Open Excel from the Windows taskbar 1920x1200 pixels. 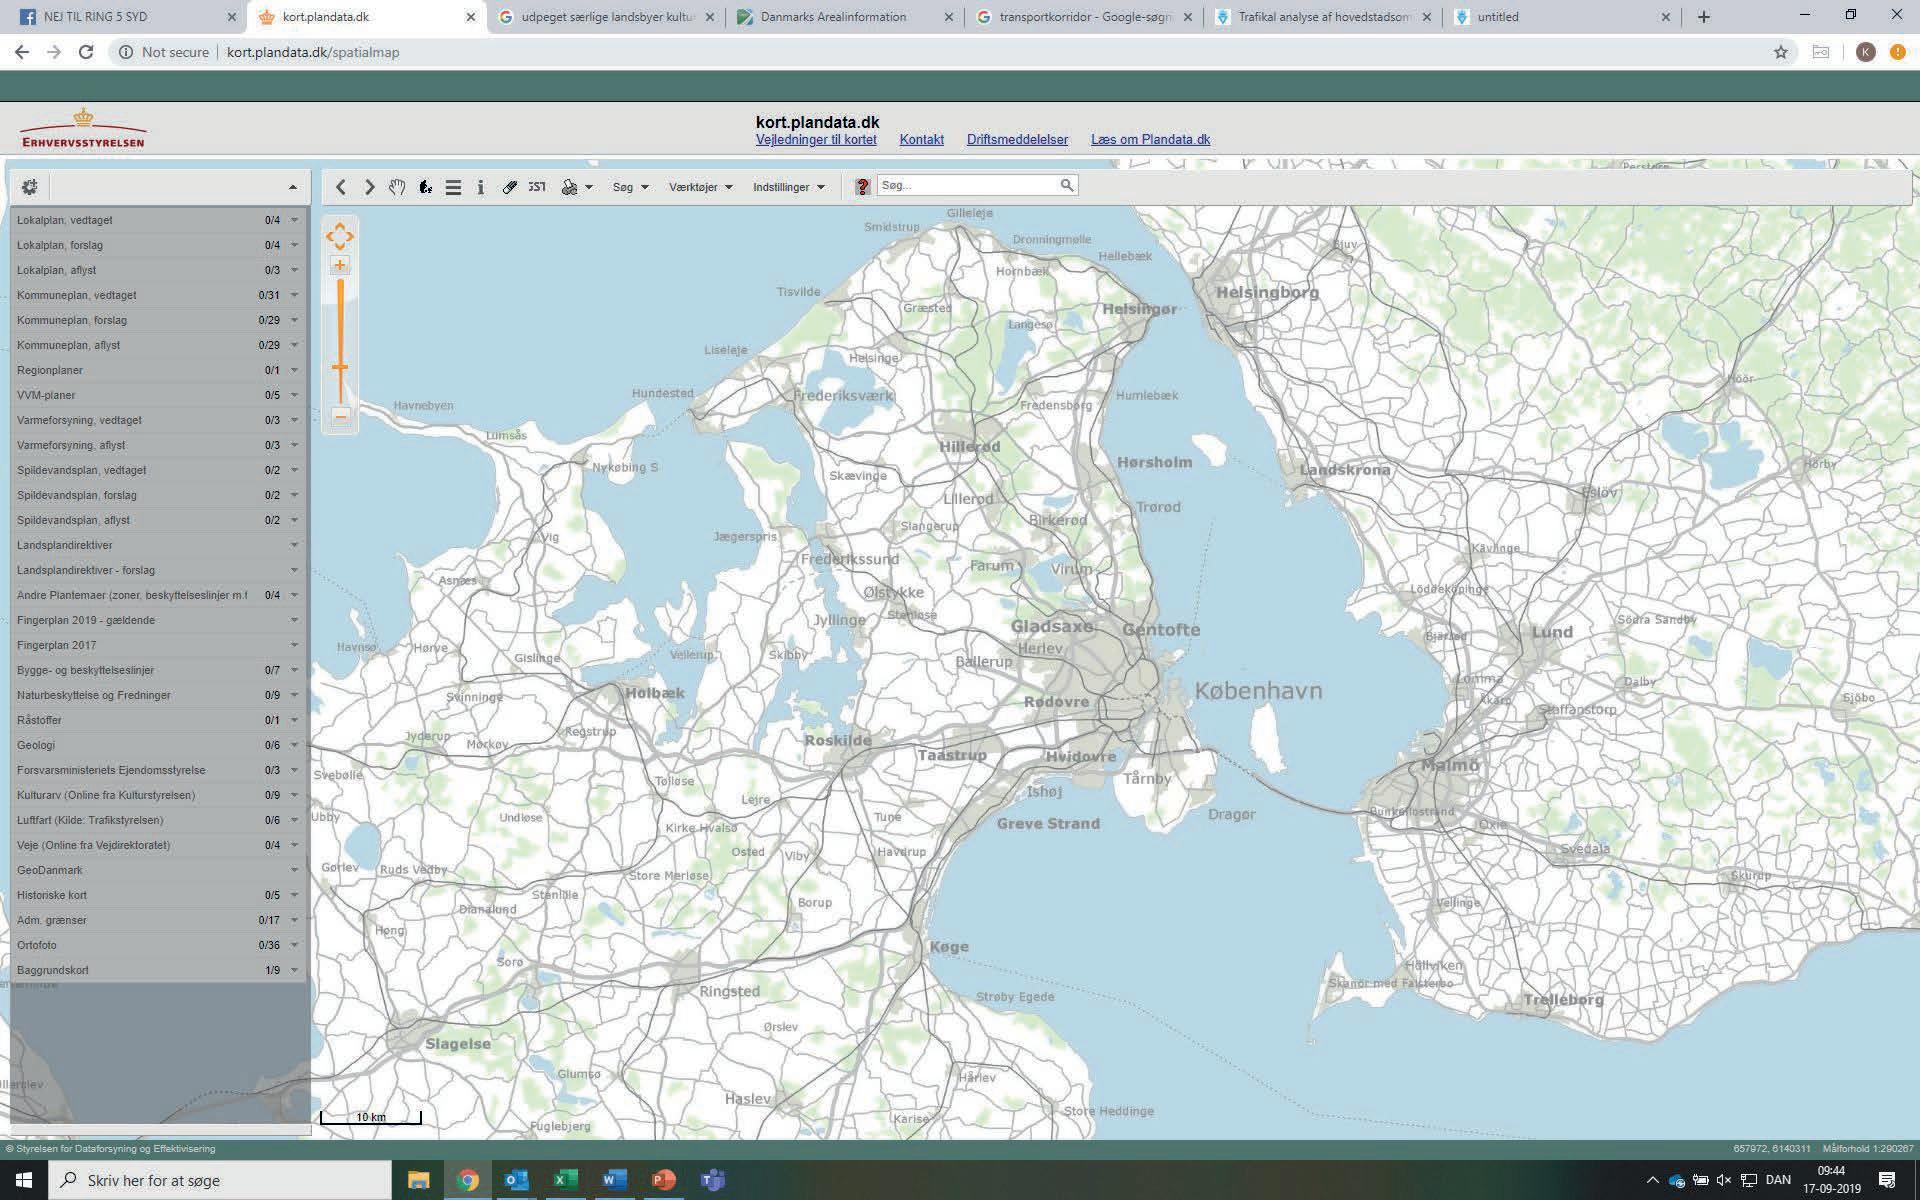(x=565, y=1180)
